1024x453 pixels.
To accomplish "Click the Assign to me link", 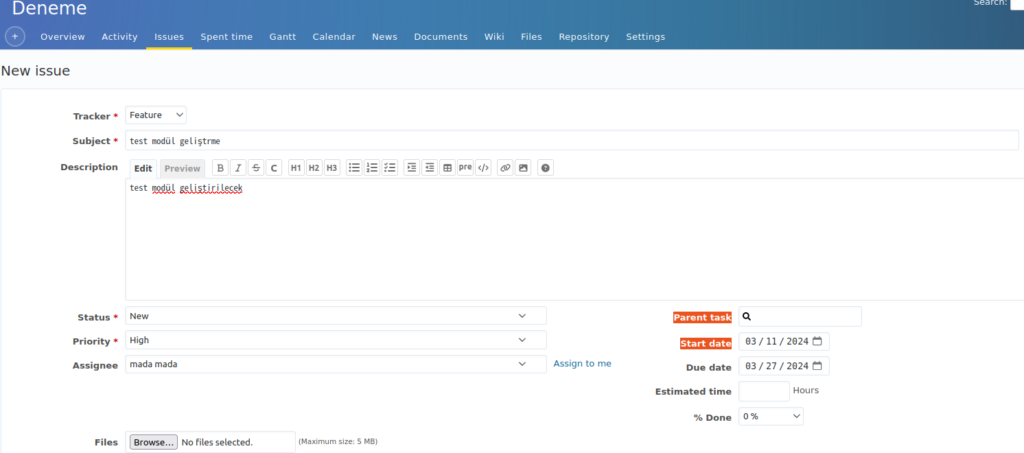I will pyautogui.click(x=582, y=364).
